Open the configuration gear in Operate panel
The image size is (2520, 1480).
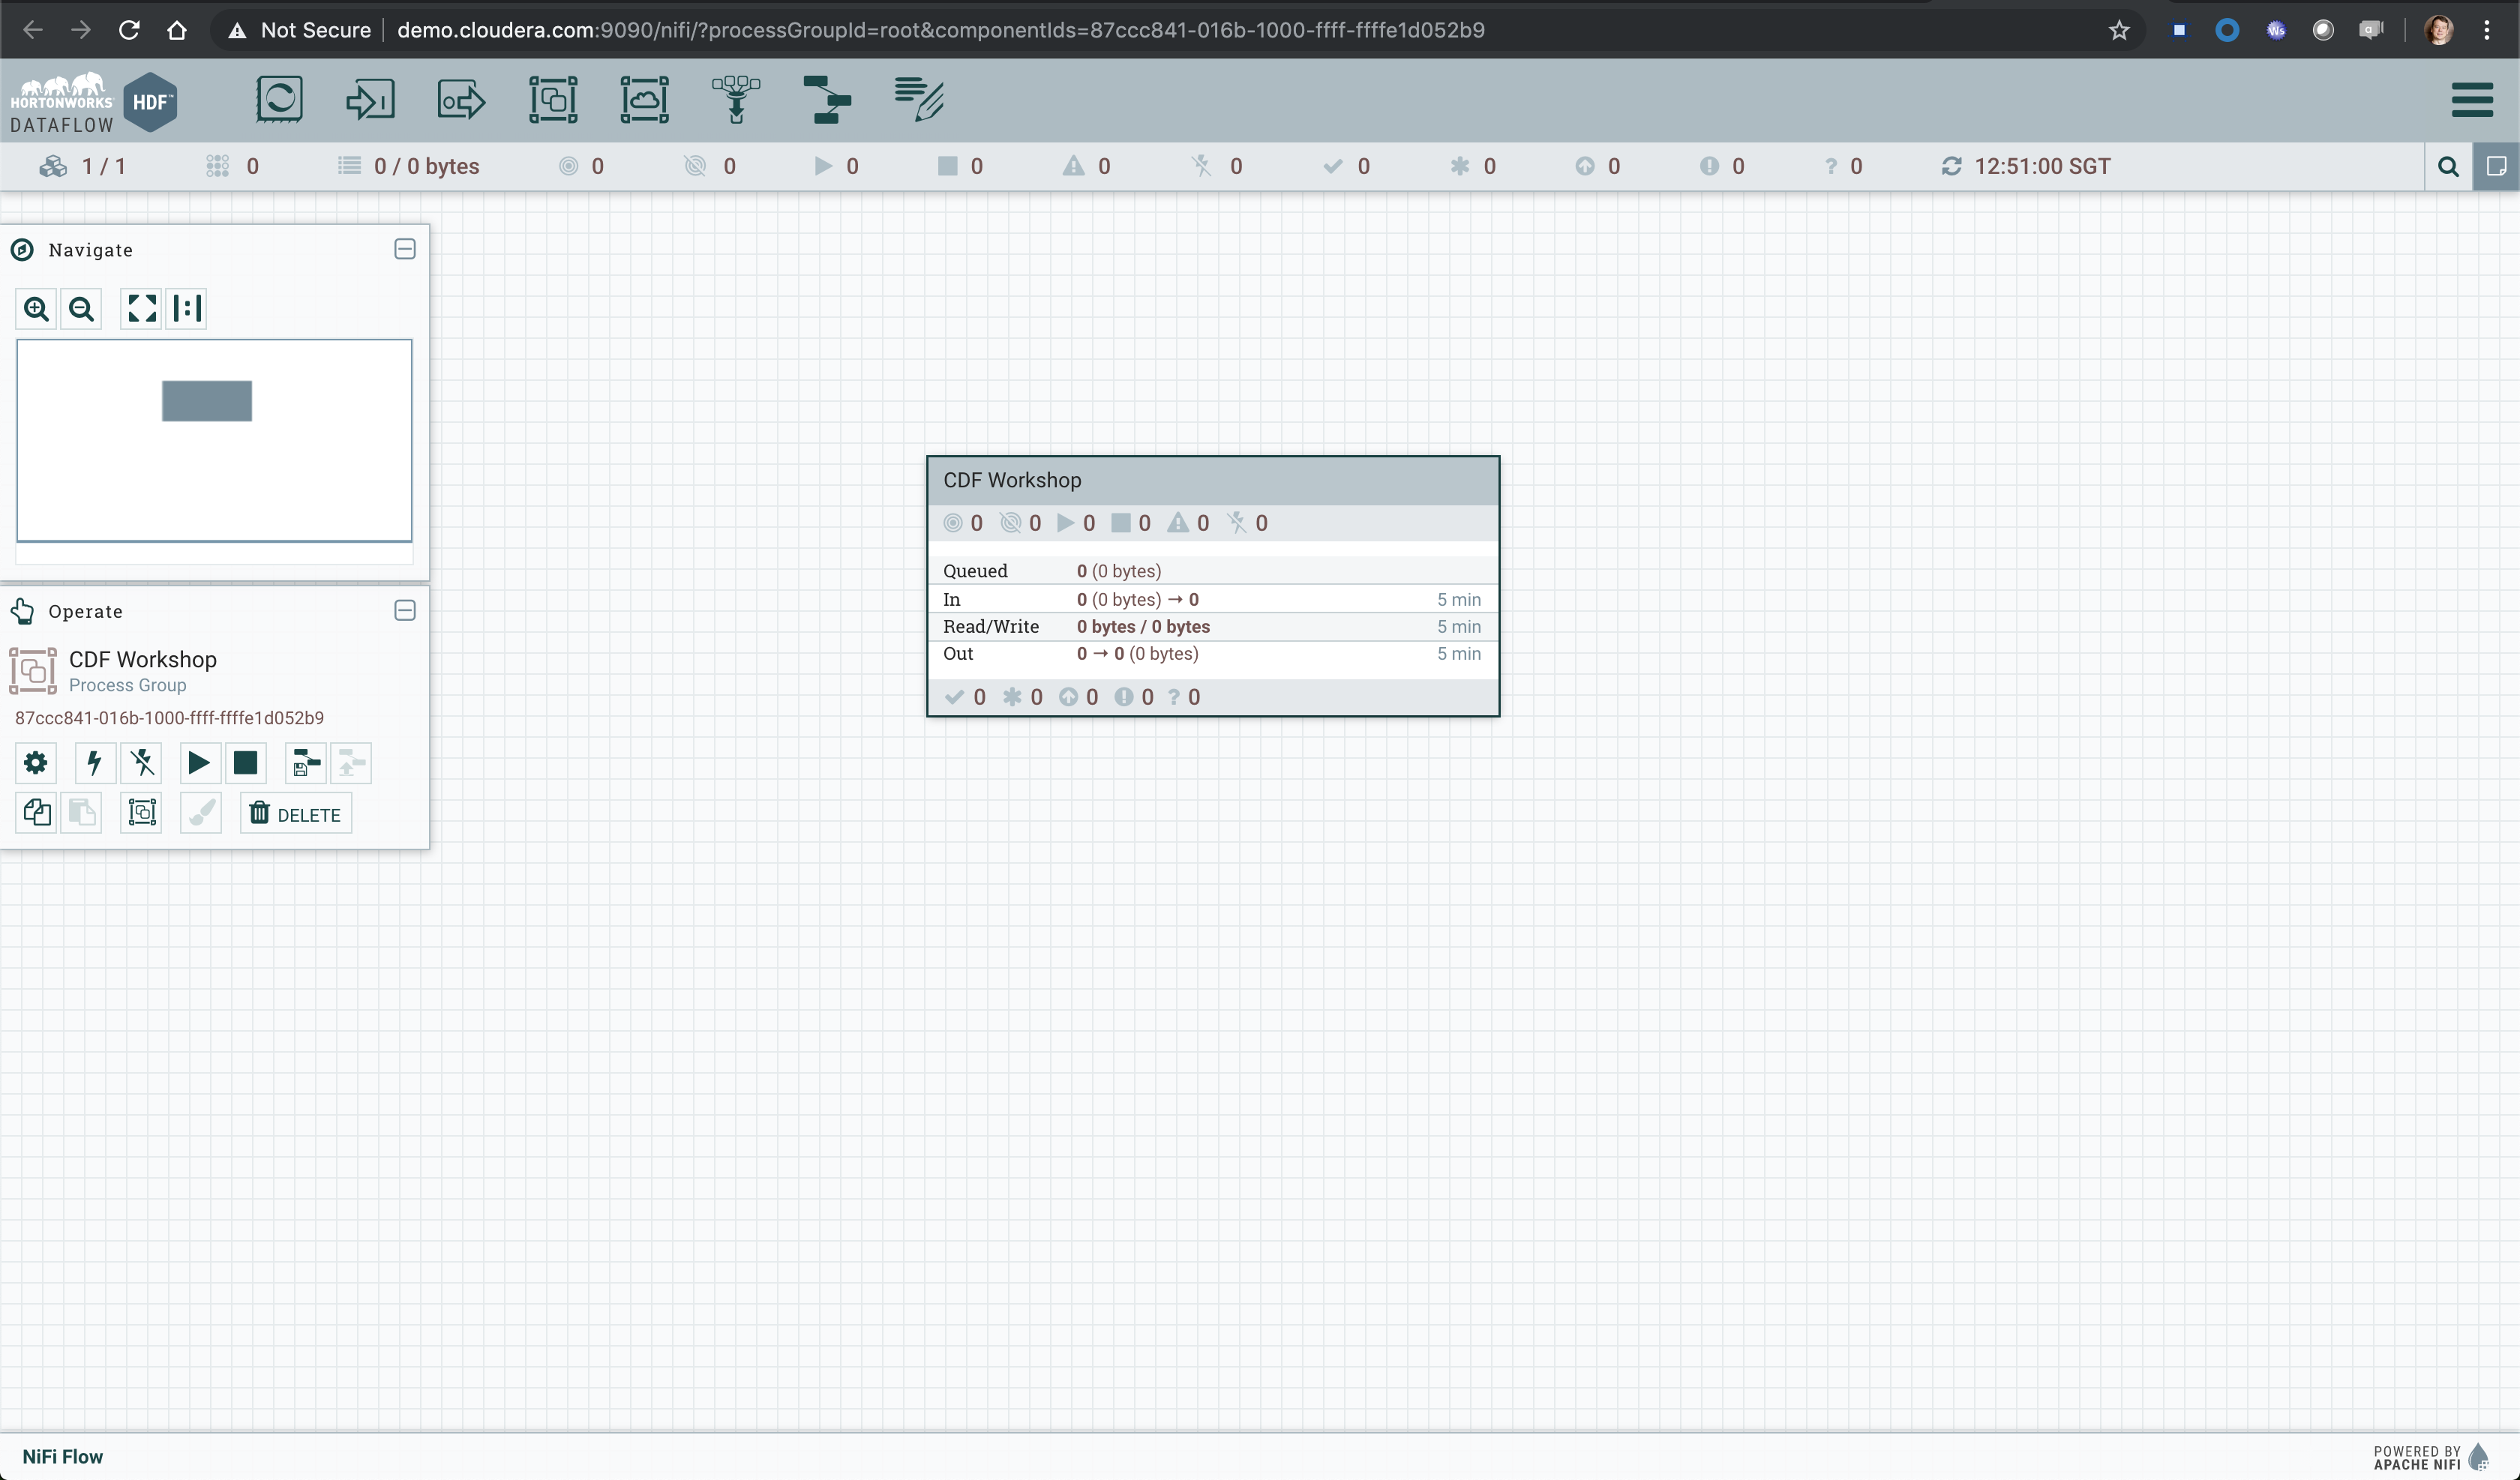[36, 764]
